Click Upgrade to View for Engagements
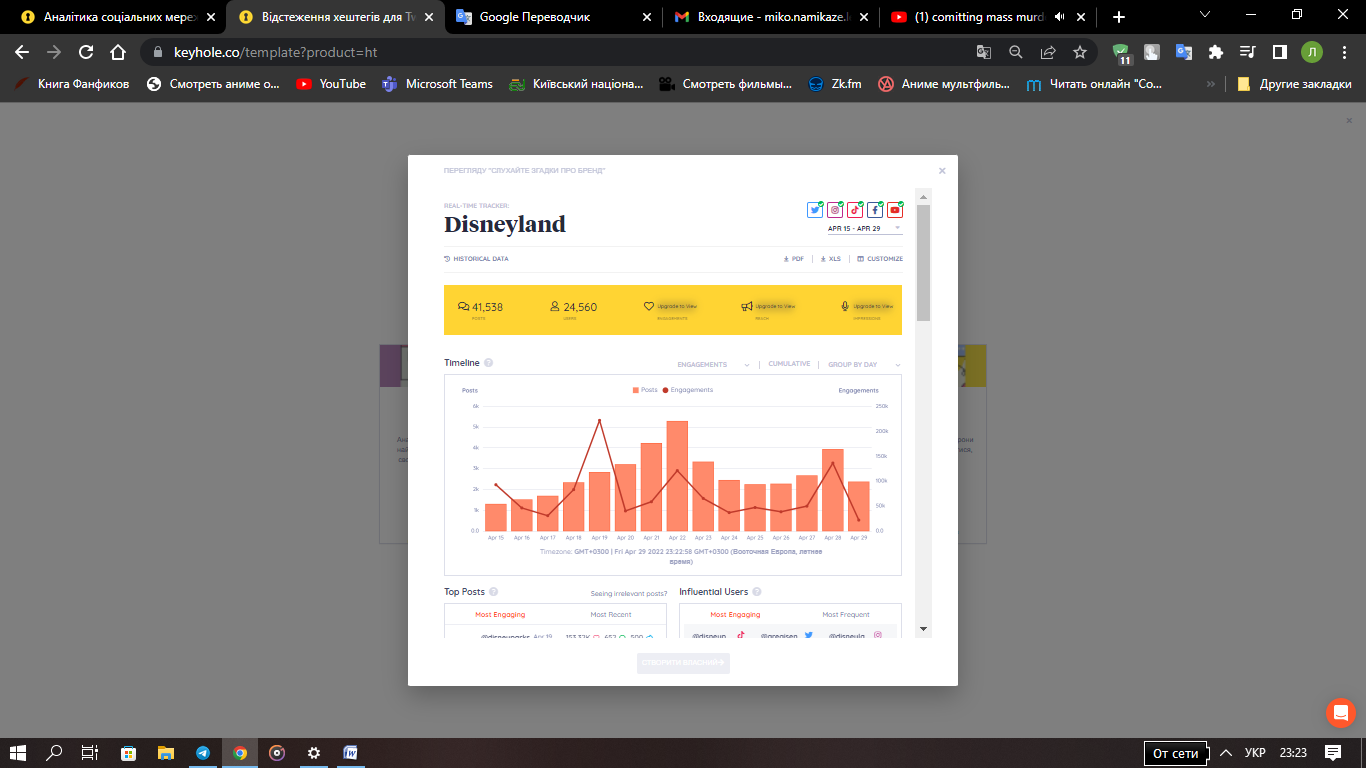 676,306
